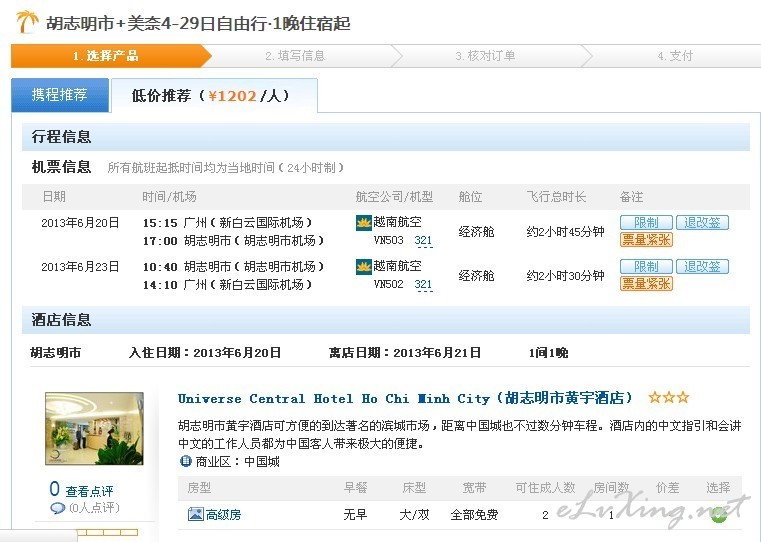Viewport: 761px width, 542px height.
Task: Click the 查看点评 link
Action: (89, 491)
